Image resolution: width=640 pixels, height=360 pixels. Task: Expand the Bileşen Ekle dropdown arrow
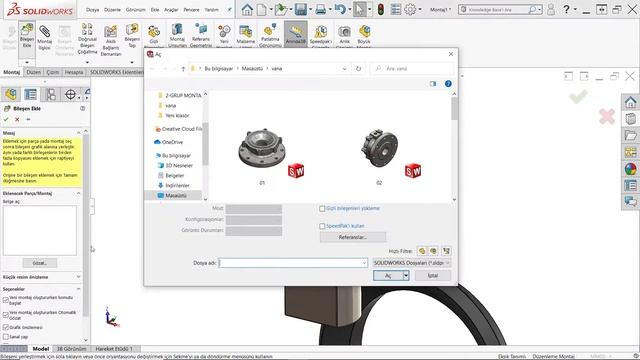(x=27, y=62)
